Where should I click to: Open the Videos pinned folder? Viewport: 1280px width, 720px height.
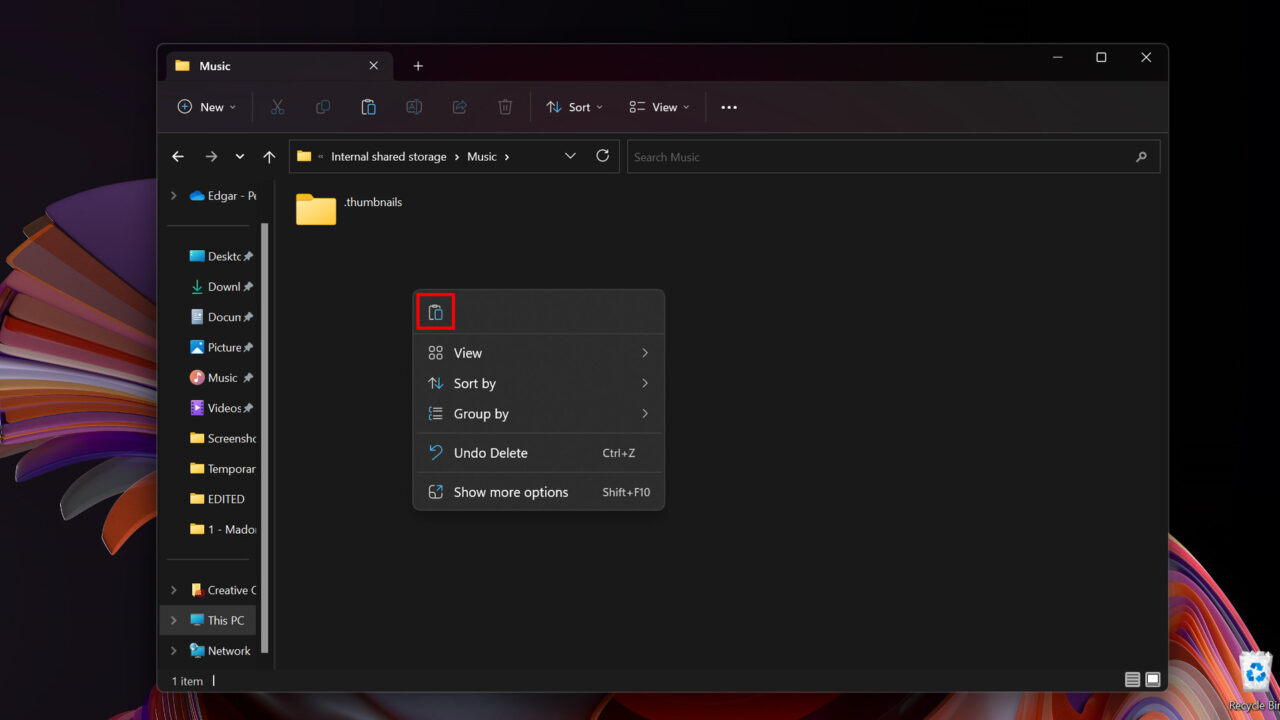[x=220, y=407]
